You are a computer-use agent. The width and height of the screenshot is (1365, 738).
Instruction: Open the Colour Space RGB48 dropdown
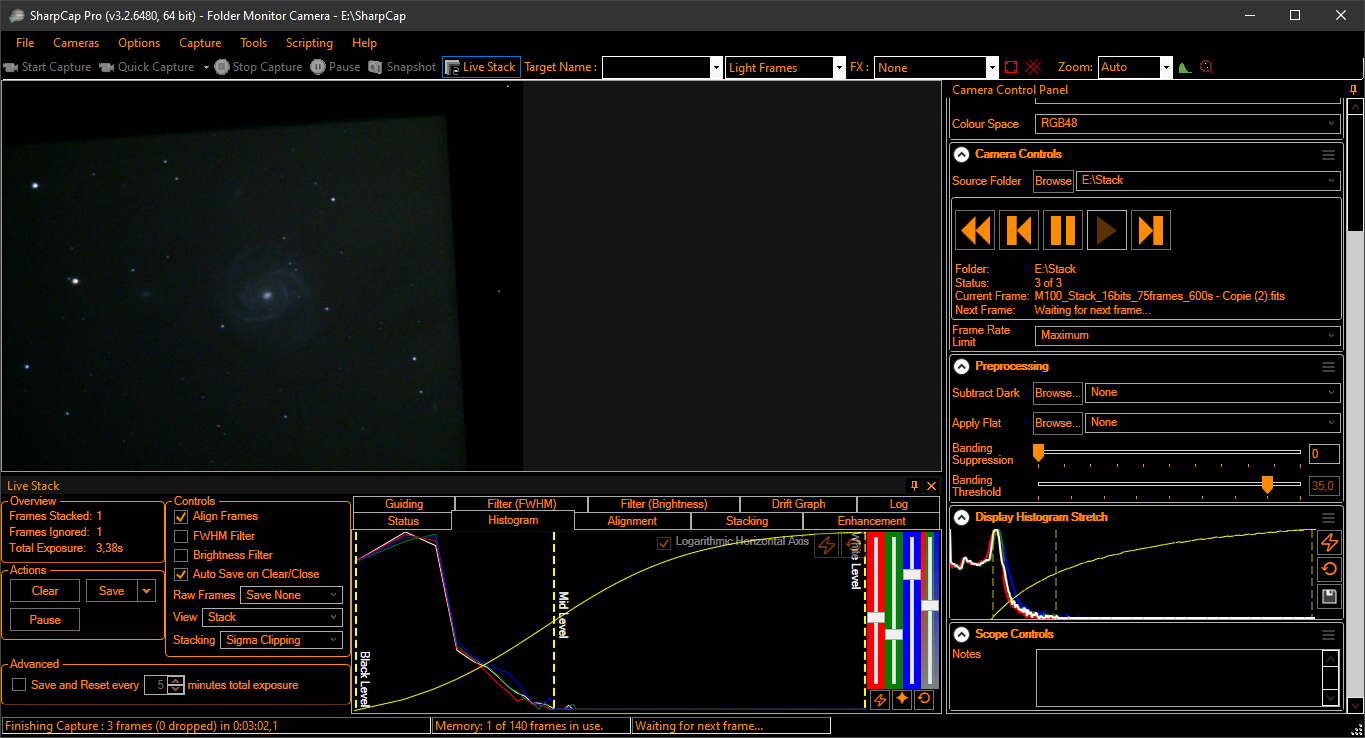[x=1187, y=124]
